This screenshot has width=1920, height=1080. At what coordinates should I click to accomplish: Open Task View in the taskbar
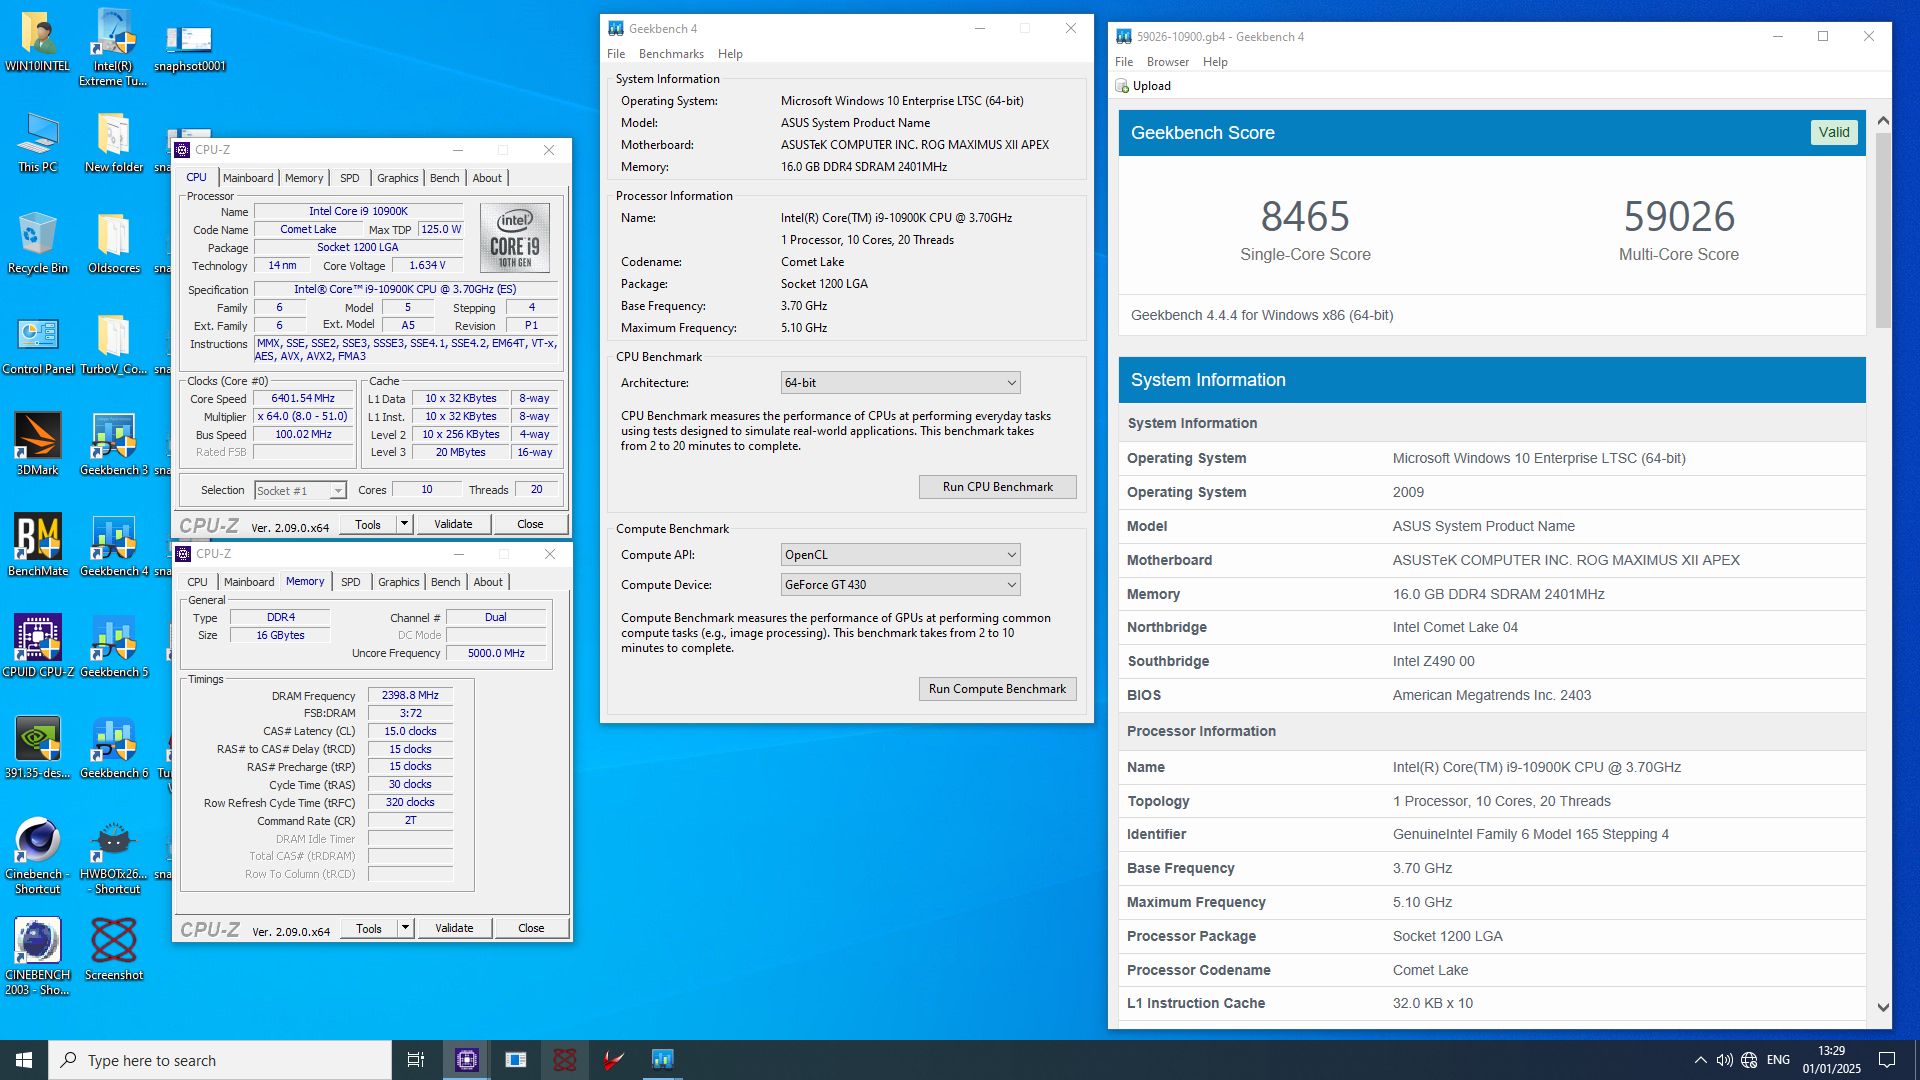coord(416,1060)
